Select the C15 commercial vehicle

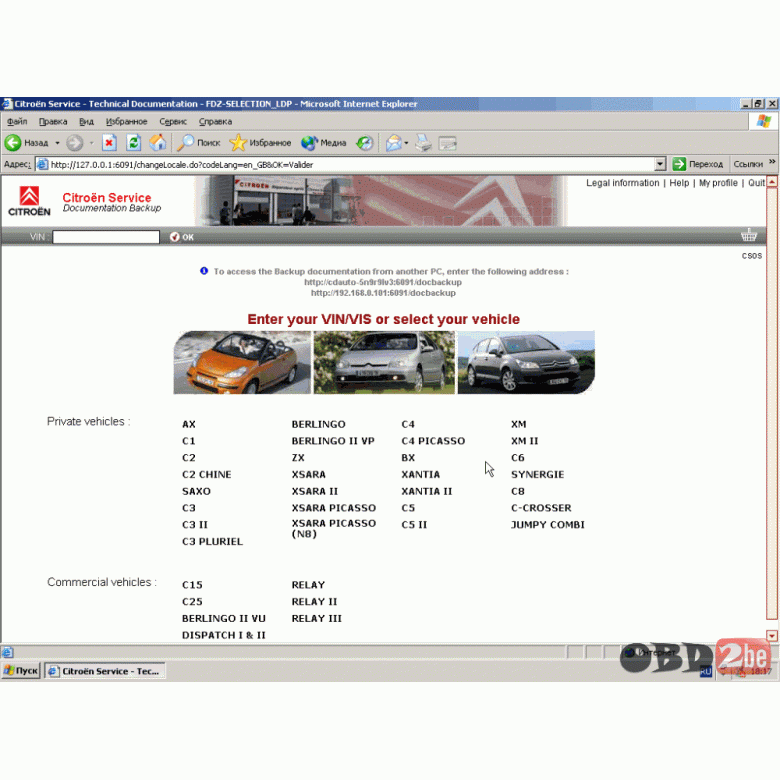[x=192, y=585]
